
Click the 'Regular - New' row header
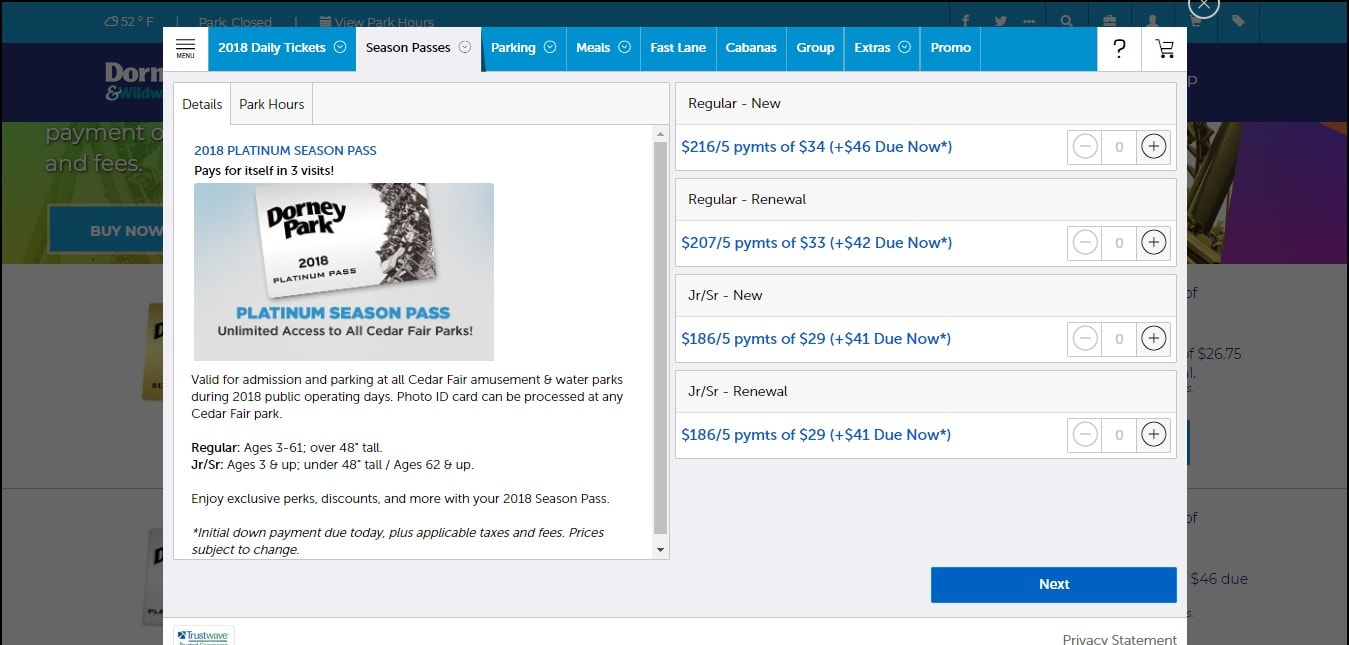pyautogui.click(x=926, y=104)
